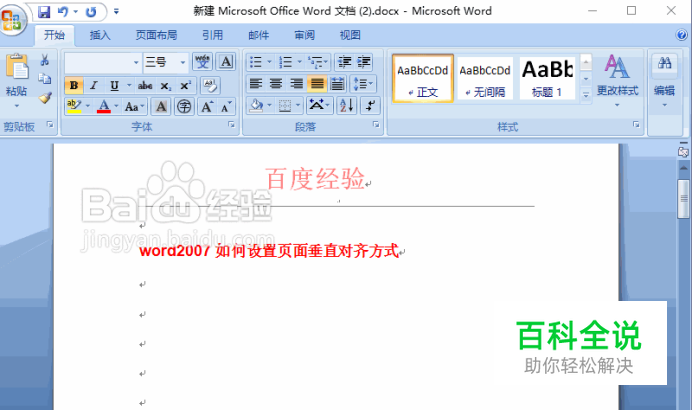The width and height of the screenshot is (692, 410).
Task: Decrease paragraph indent
Action: tap(344, 62)
